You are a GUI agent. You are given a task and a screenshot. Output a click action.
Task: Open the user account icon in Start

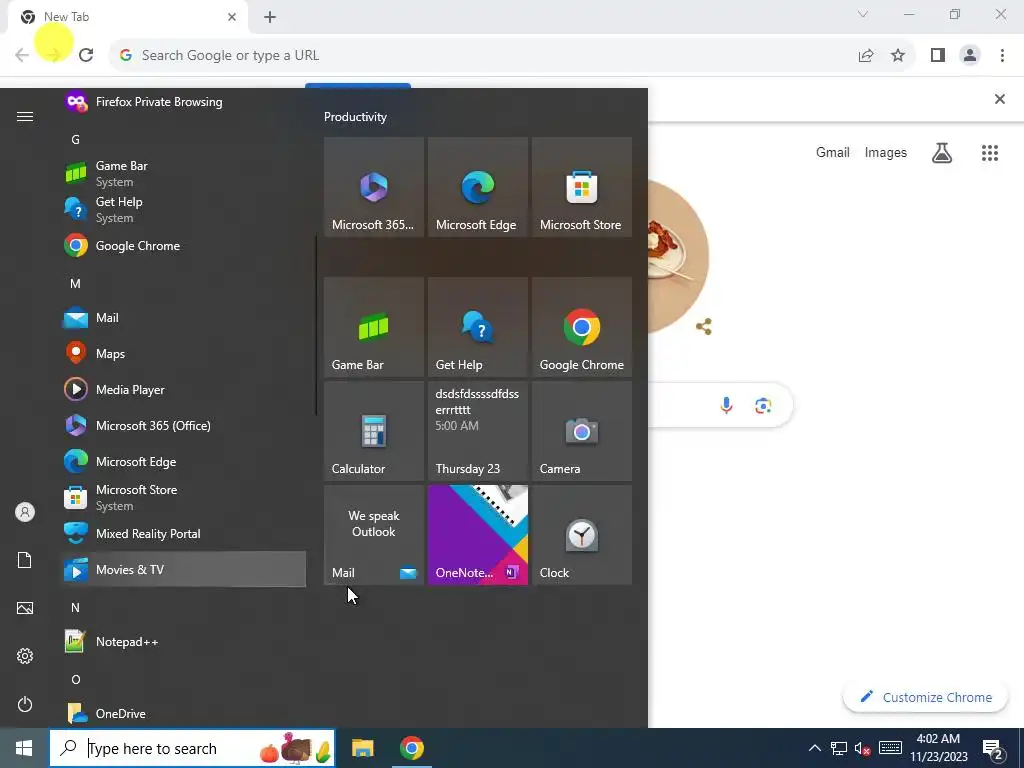coord(25,512)
